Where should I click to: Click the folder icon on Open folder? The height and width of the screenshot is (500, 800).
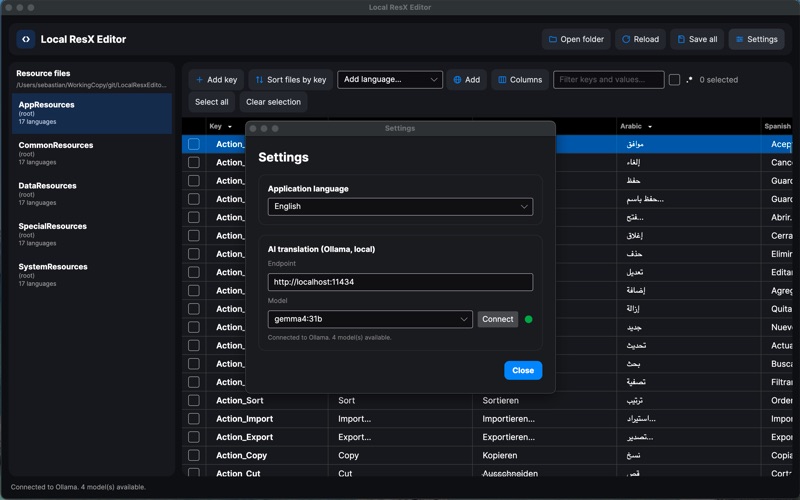point(553,39)
